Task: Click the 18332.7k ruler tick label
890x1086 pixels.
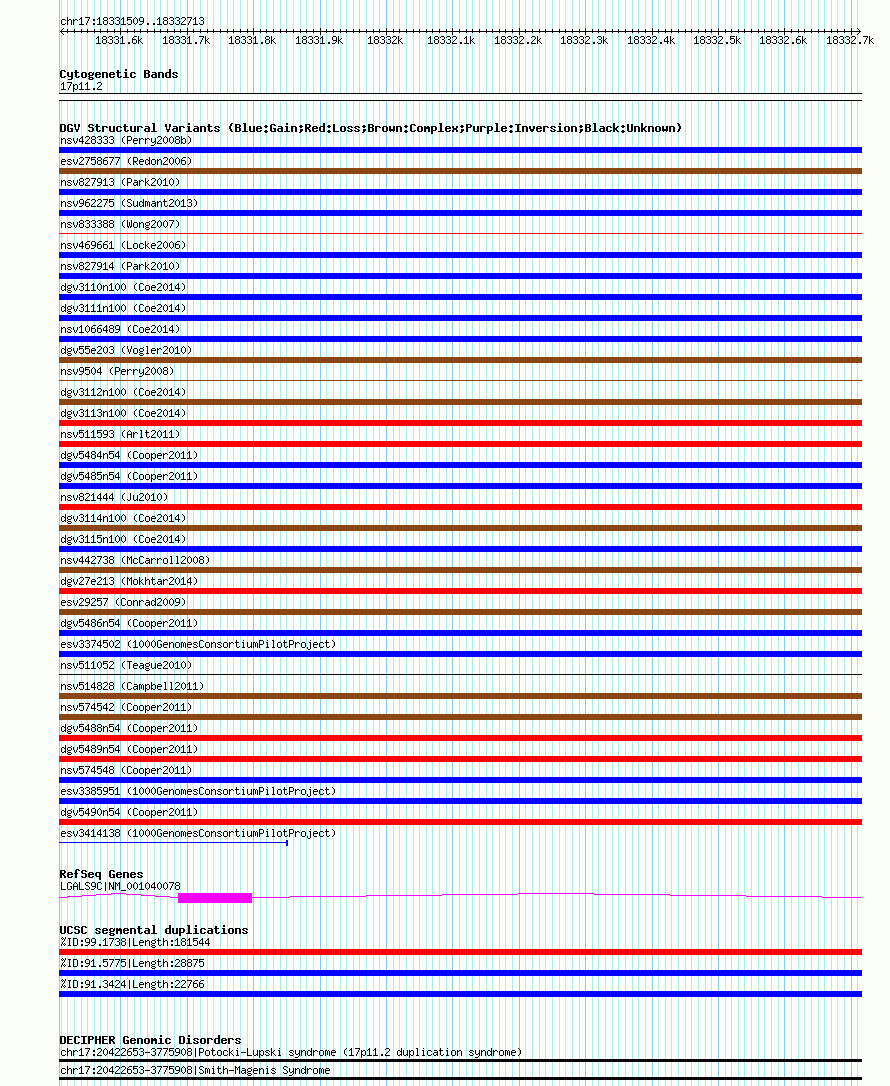Action: tap(850, 40)
